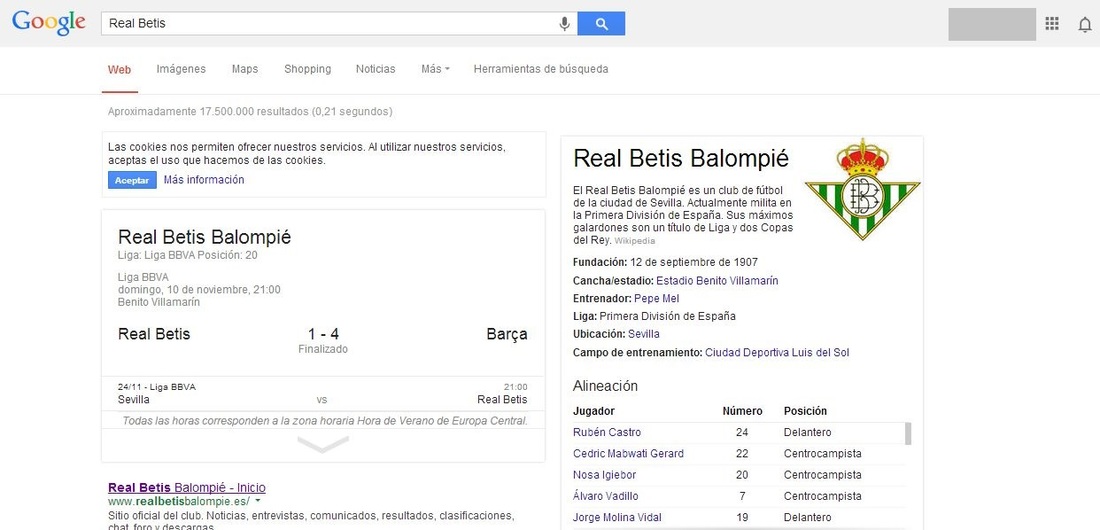
Task: Open the Estadio Benito Villamarín link
Action: coord(717,281)
